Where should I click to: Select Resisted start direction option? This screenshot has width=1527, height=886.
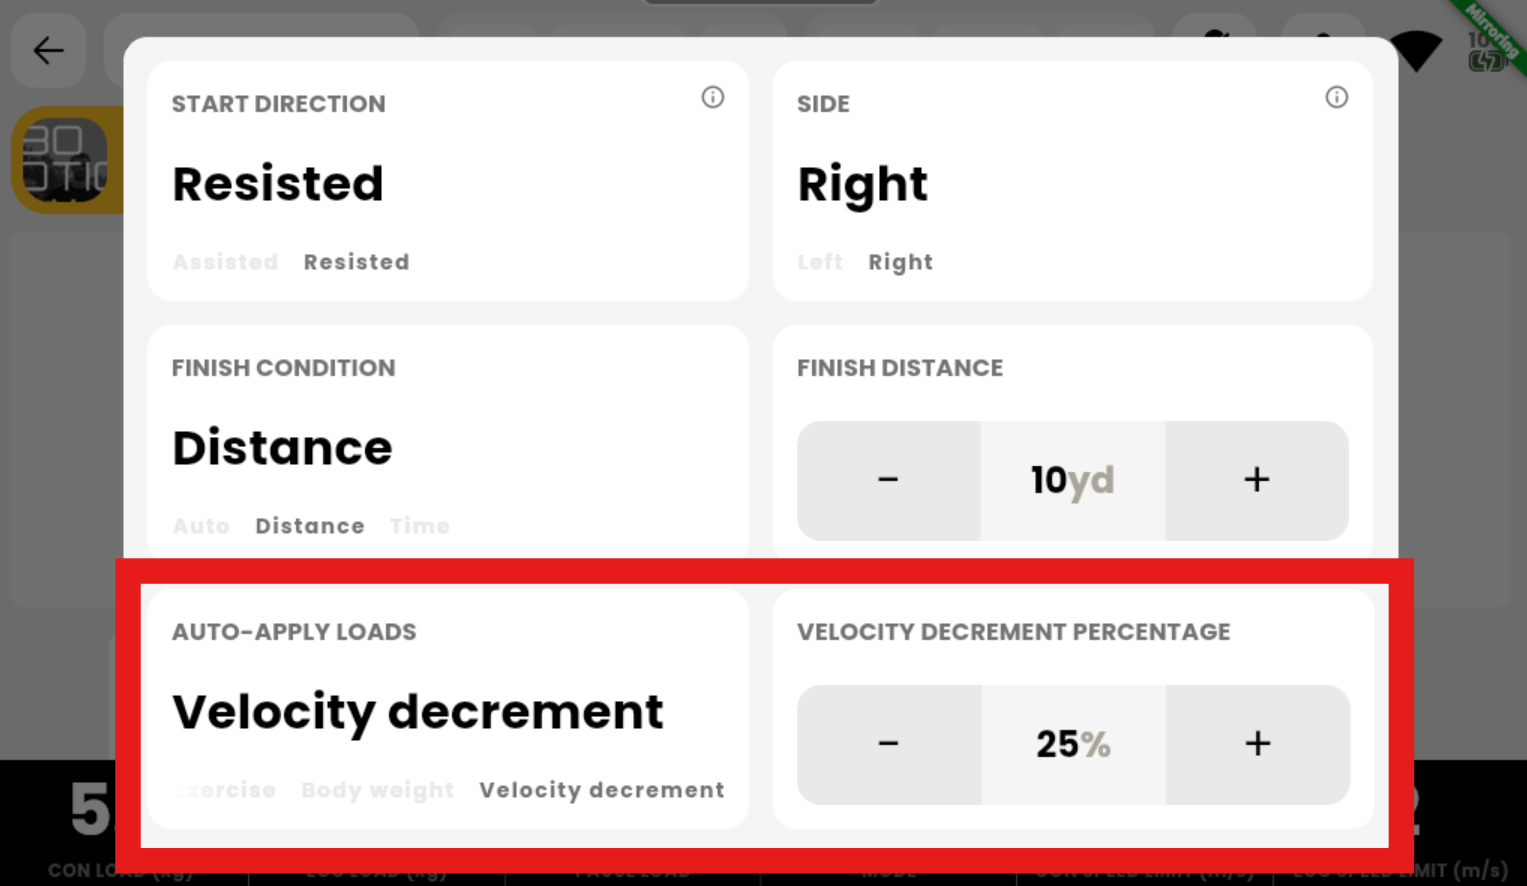(357, 262)
